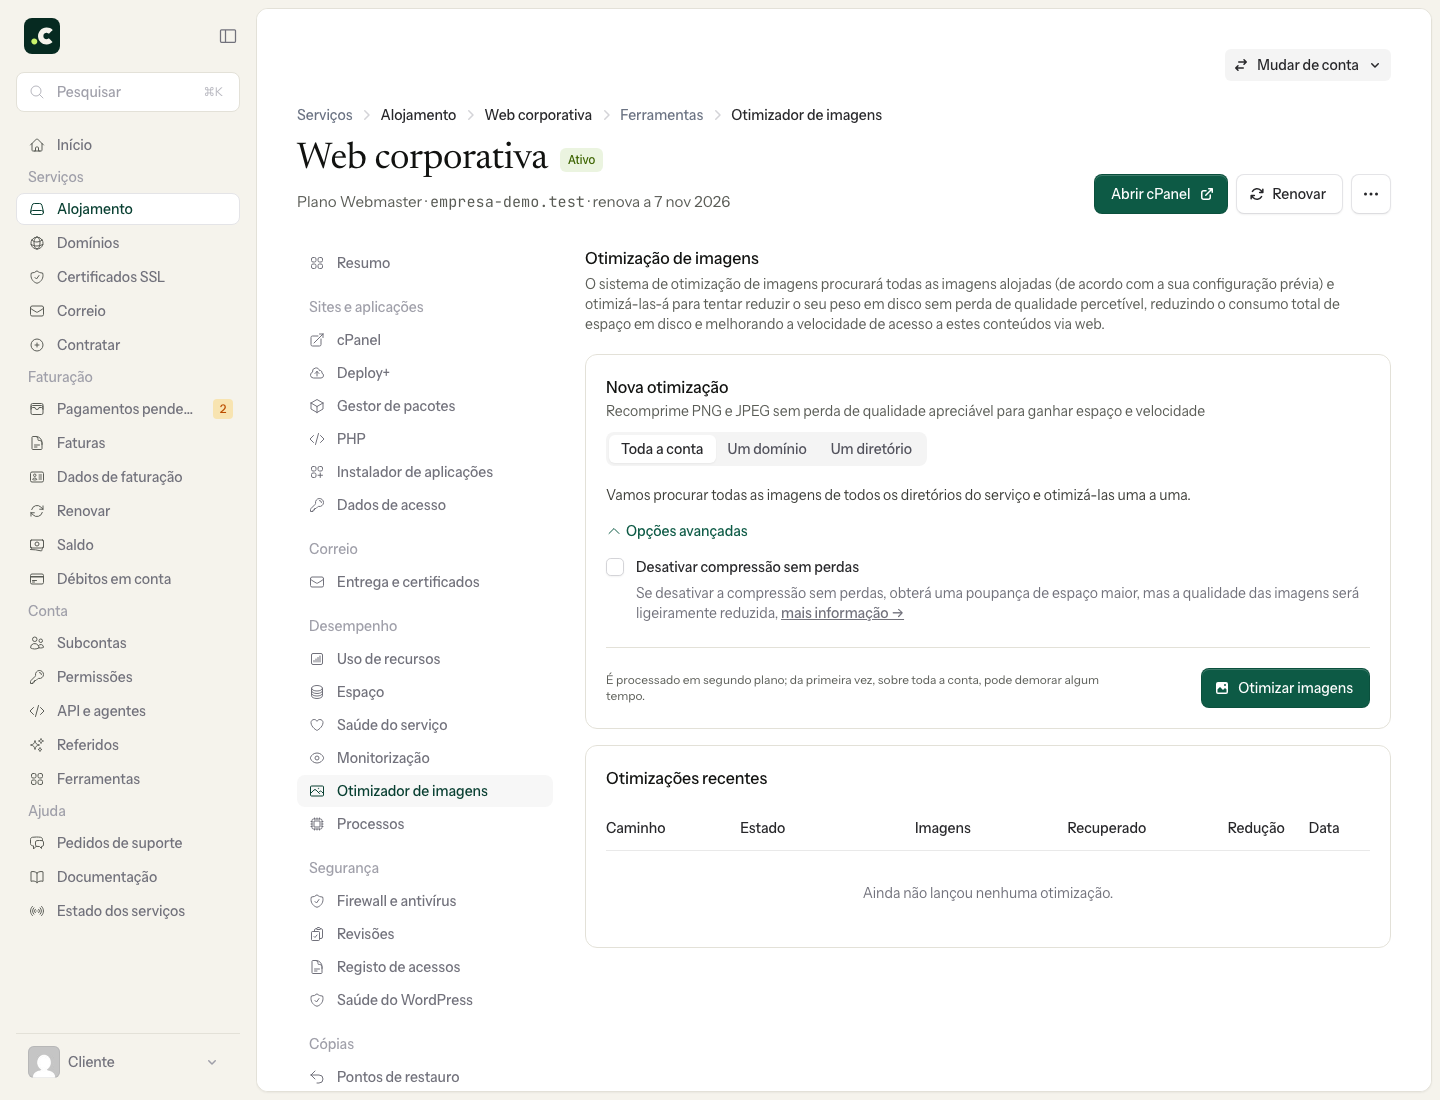This screenshot has width=1440, height=1100.
Task: Switch to the Um diretório tab
Action: pos(871,449)
